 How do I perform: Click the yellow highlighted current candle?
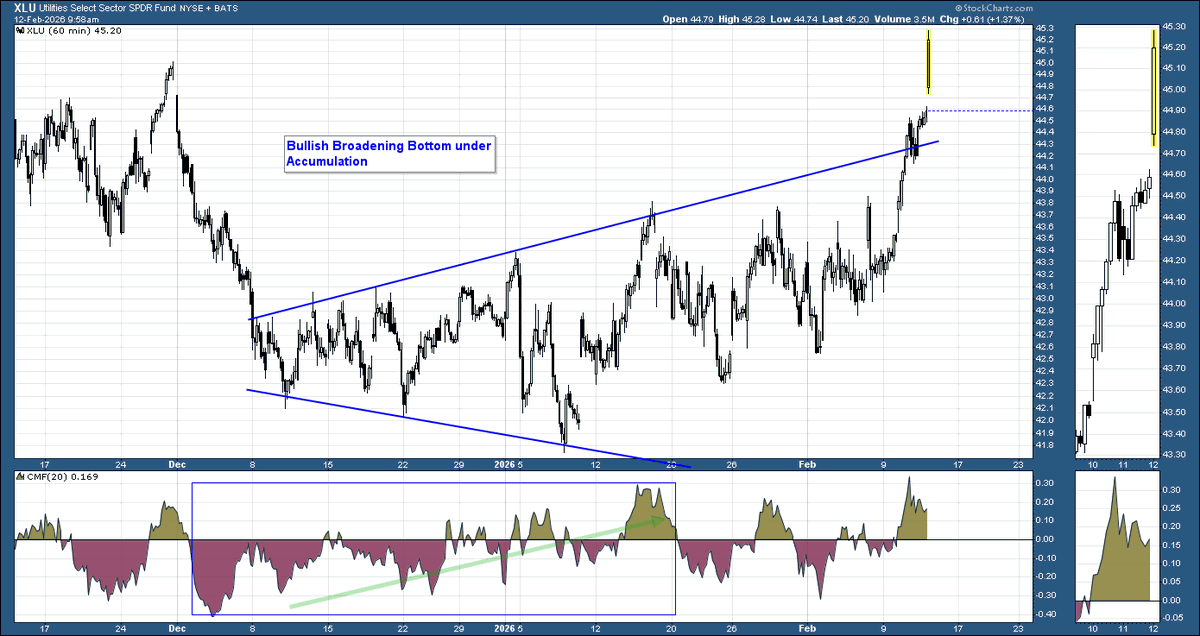click(928, 62)
